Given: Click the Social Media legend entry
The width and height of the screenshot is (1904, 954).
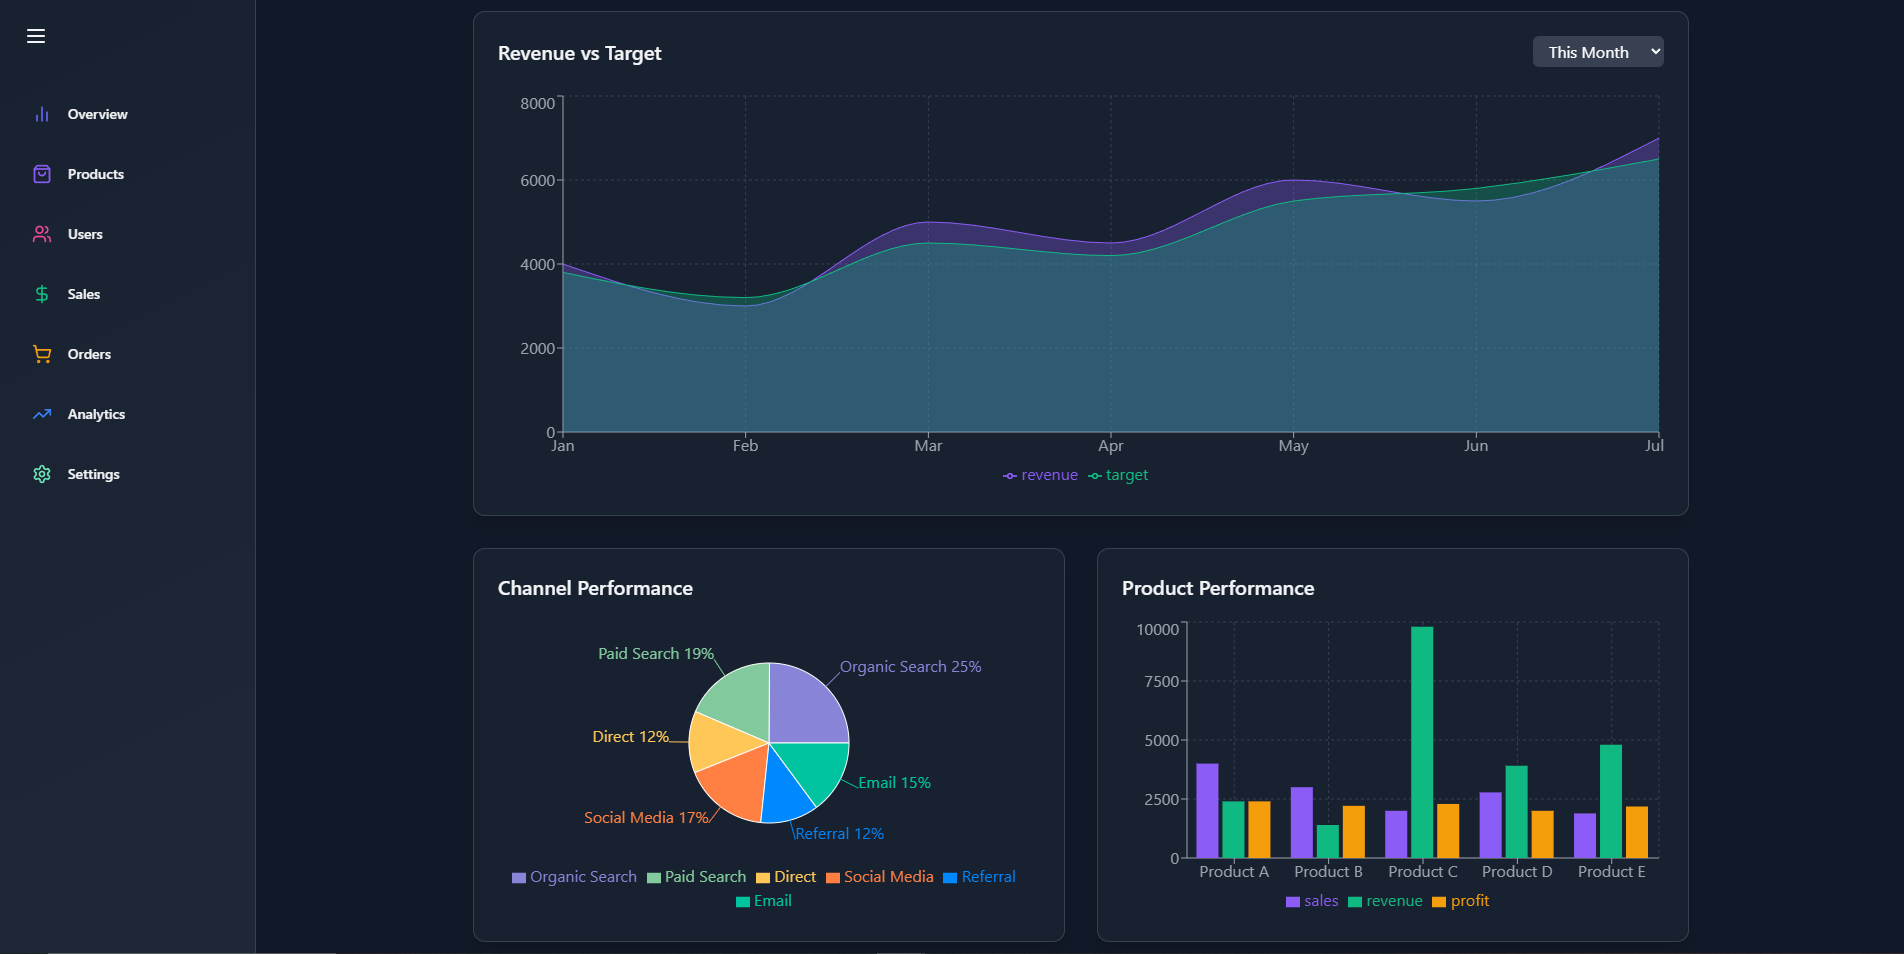Looking at the screenshot, I should [x=879, y=877].
